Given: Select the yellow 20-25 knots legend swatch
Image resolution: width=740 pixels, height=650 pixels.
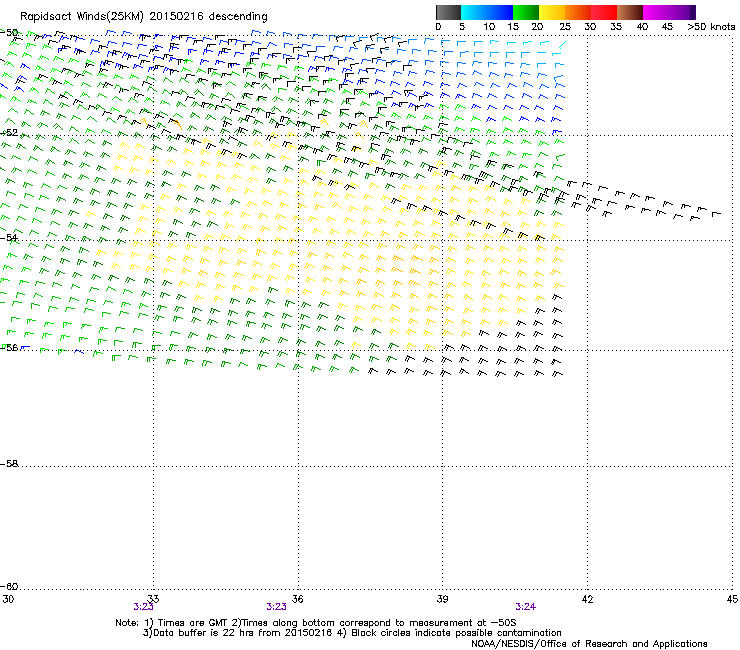Looking at the screenshot, I should pos(552,12).
